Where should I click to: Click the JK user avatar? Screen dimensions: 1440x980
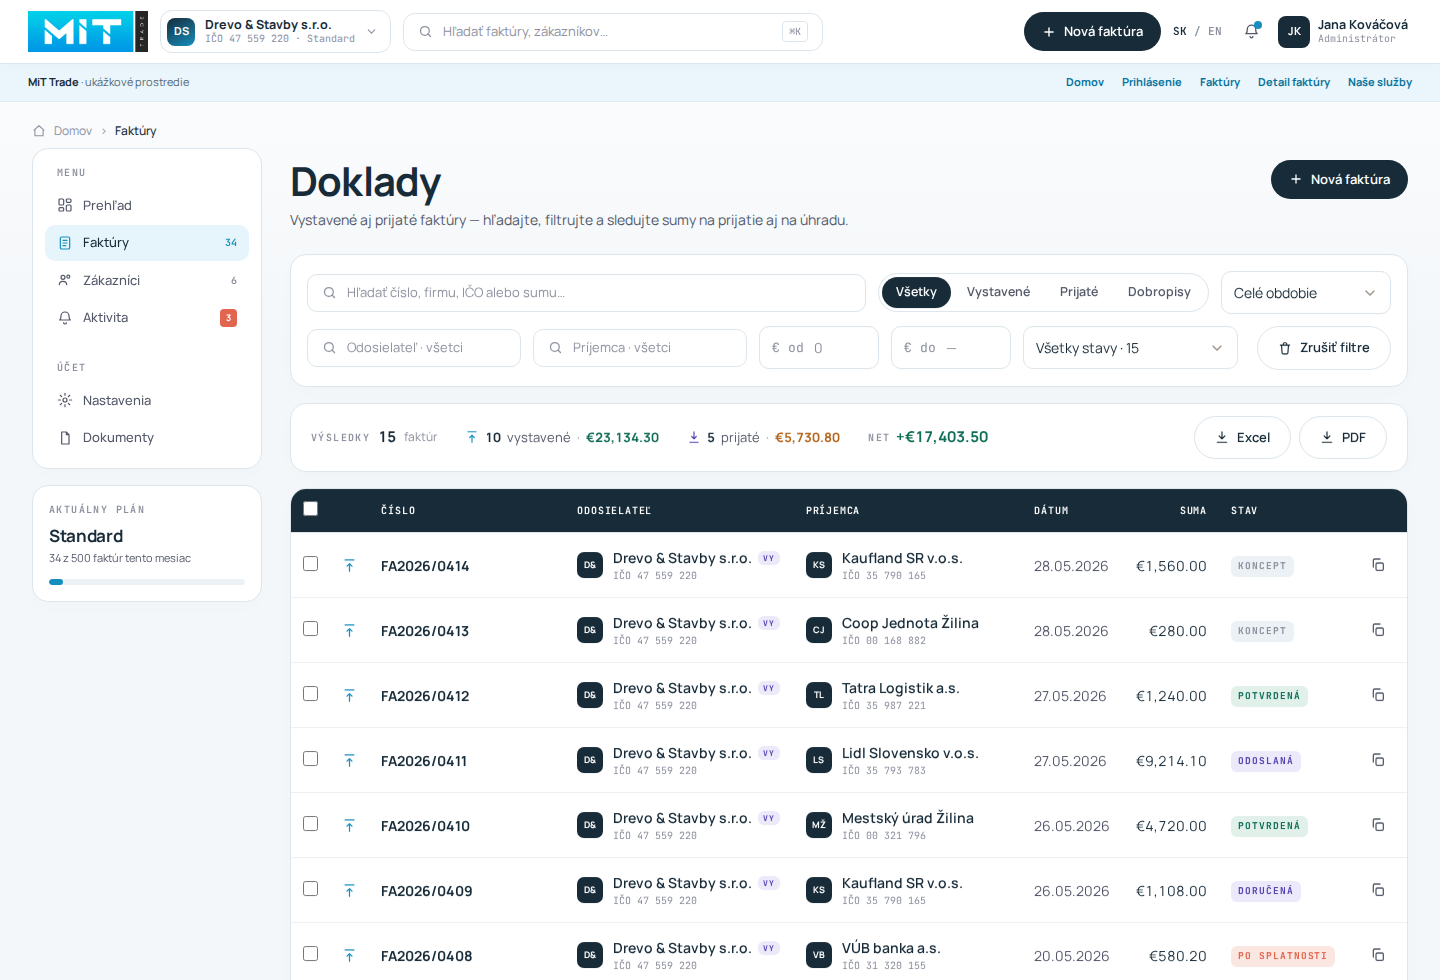[1294, 31]
